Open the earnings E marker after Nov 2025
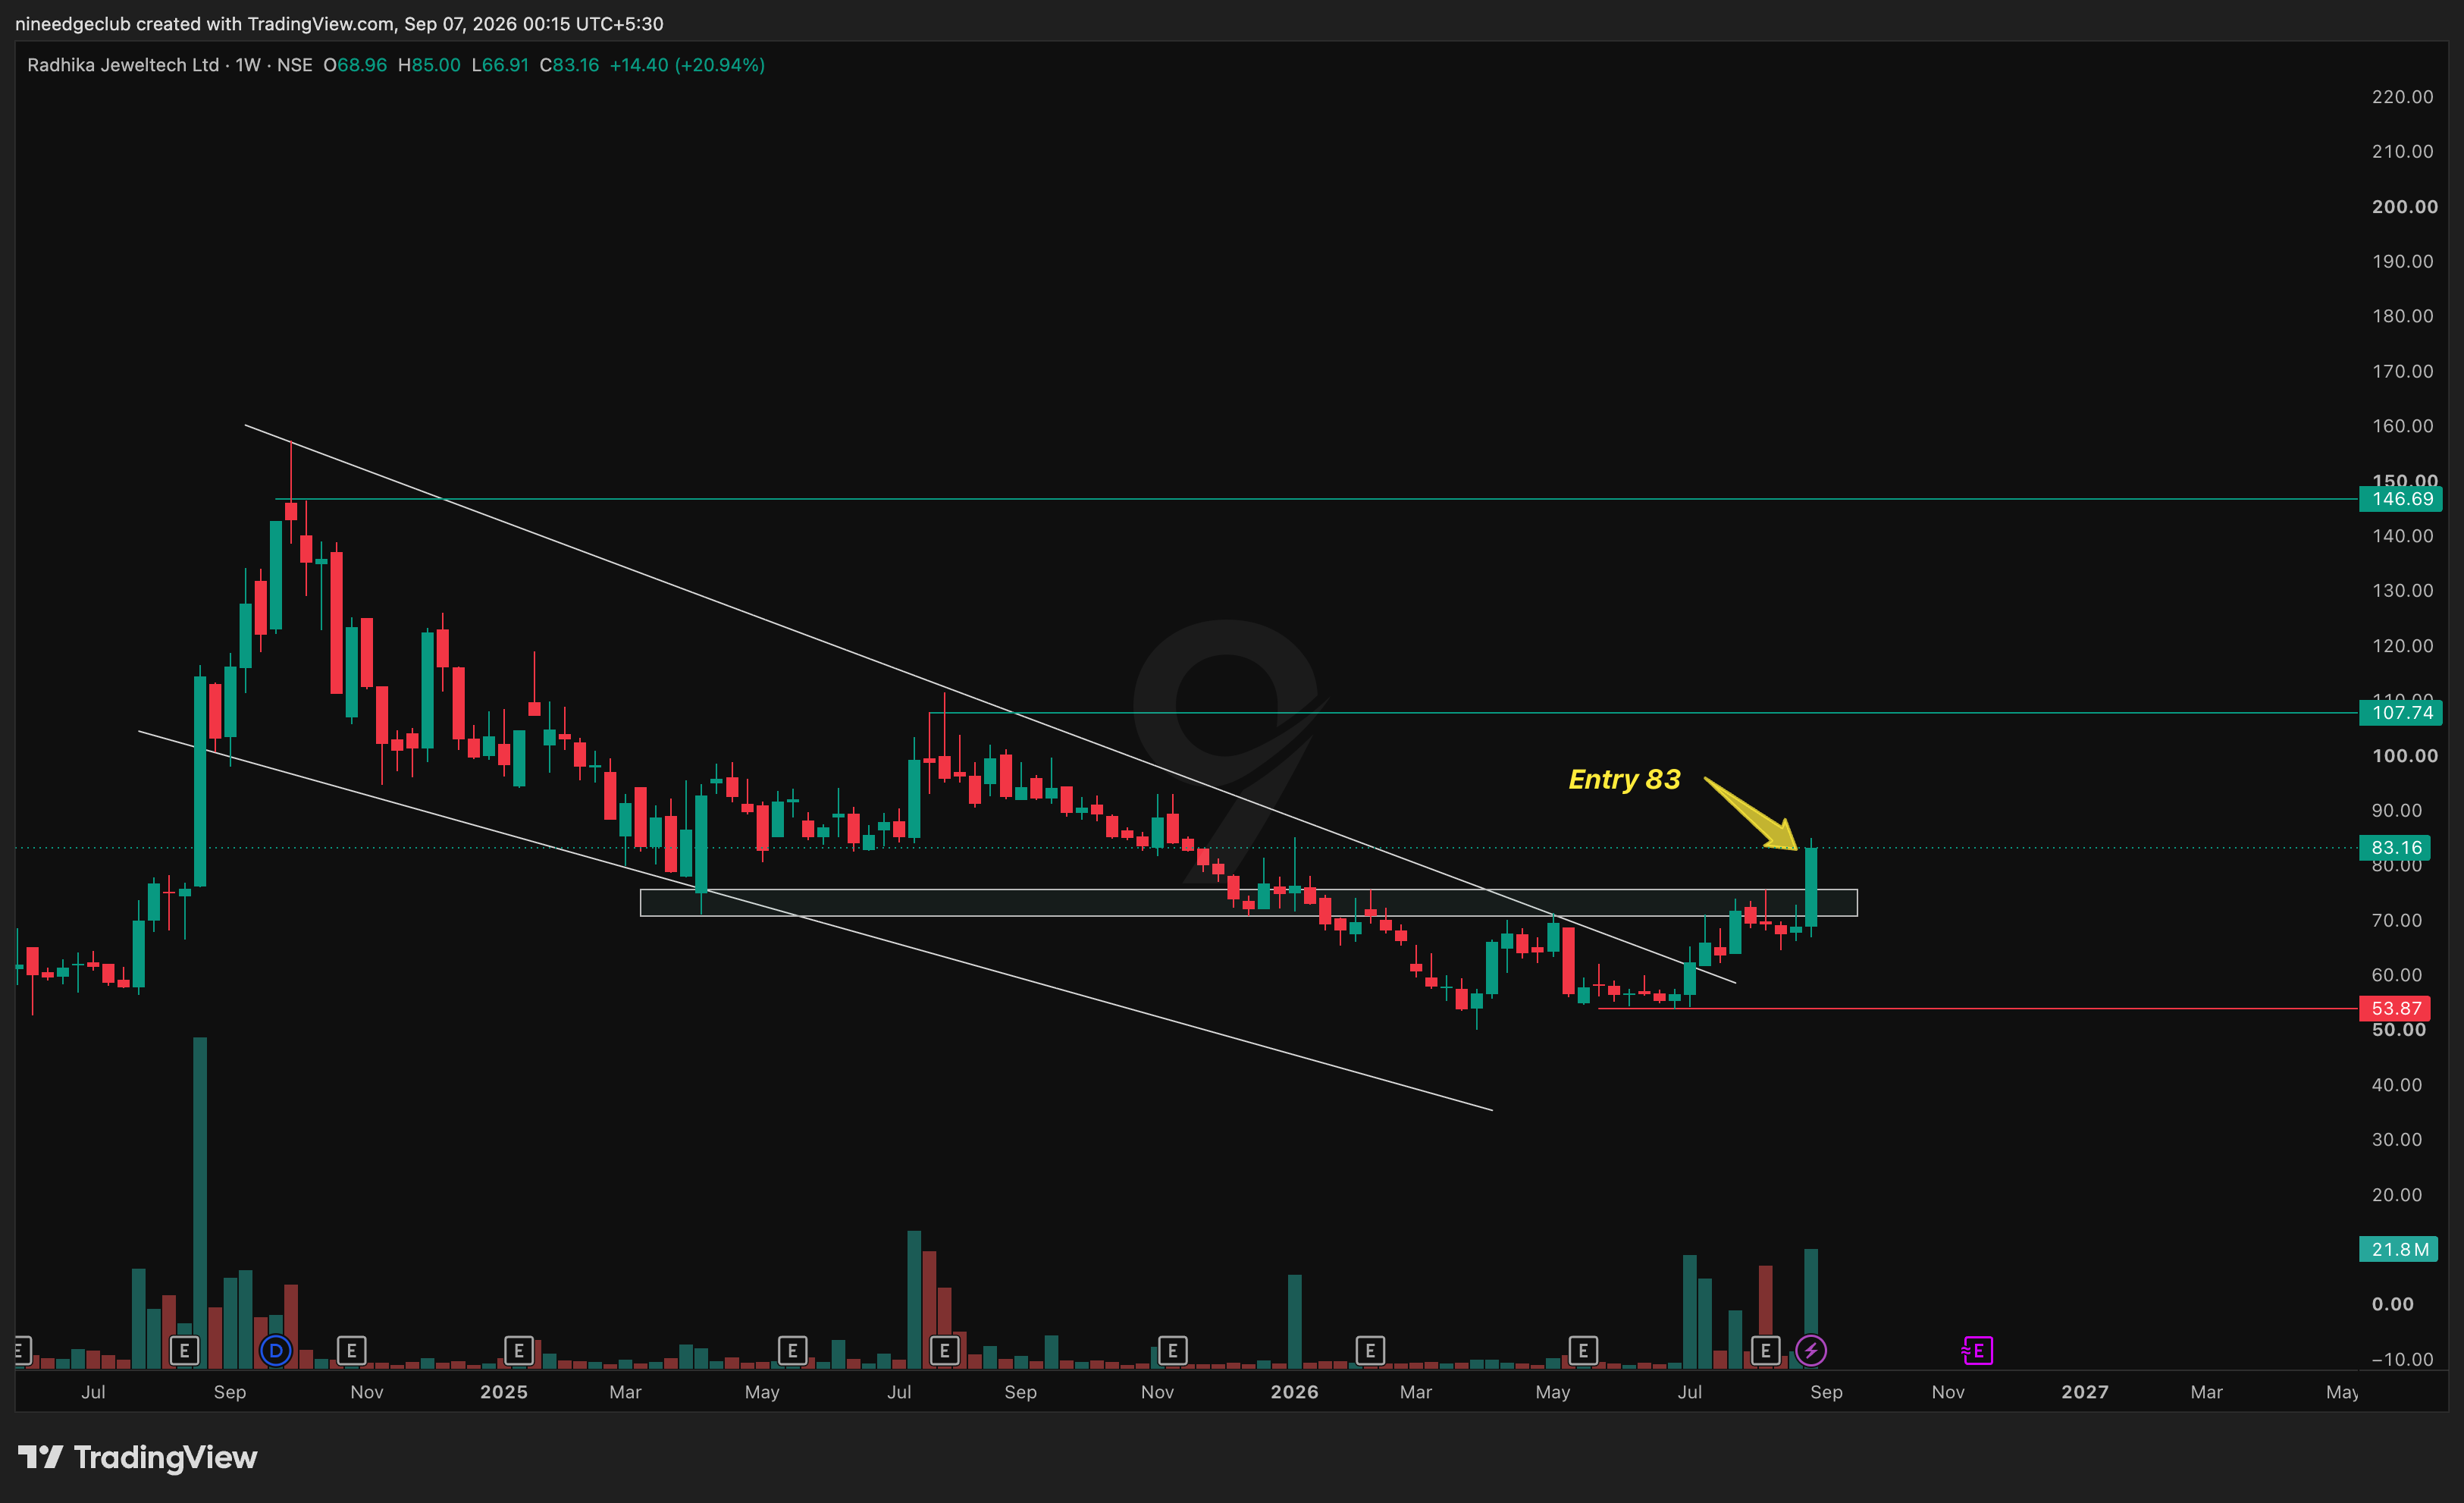This screenshot has height=1503, width=2464. click(1172, 1351)
